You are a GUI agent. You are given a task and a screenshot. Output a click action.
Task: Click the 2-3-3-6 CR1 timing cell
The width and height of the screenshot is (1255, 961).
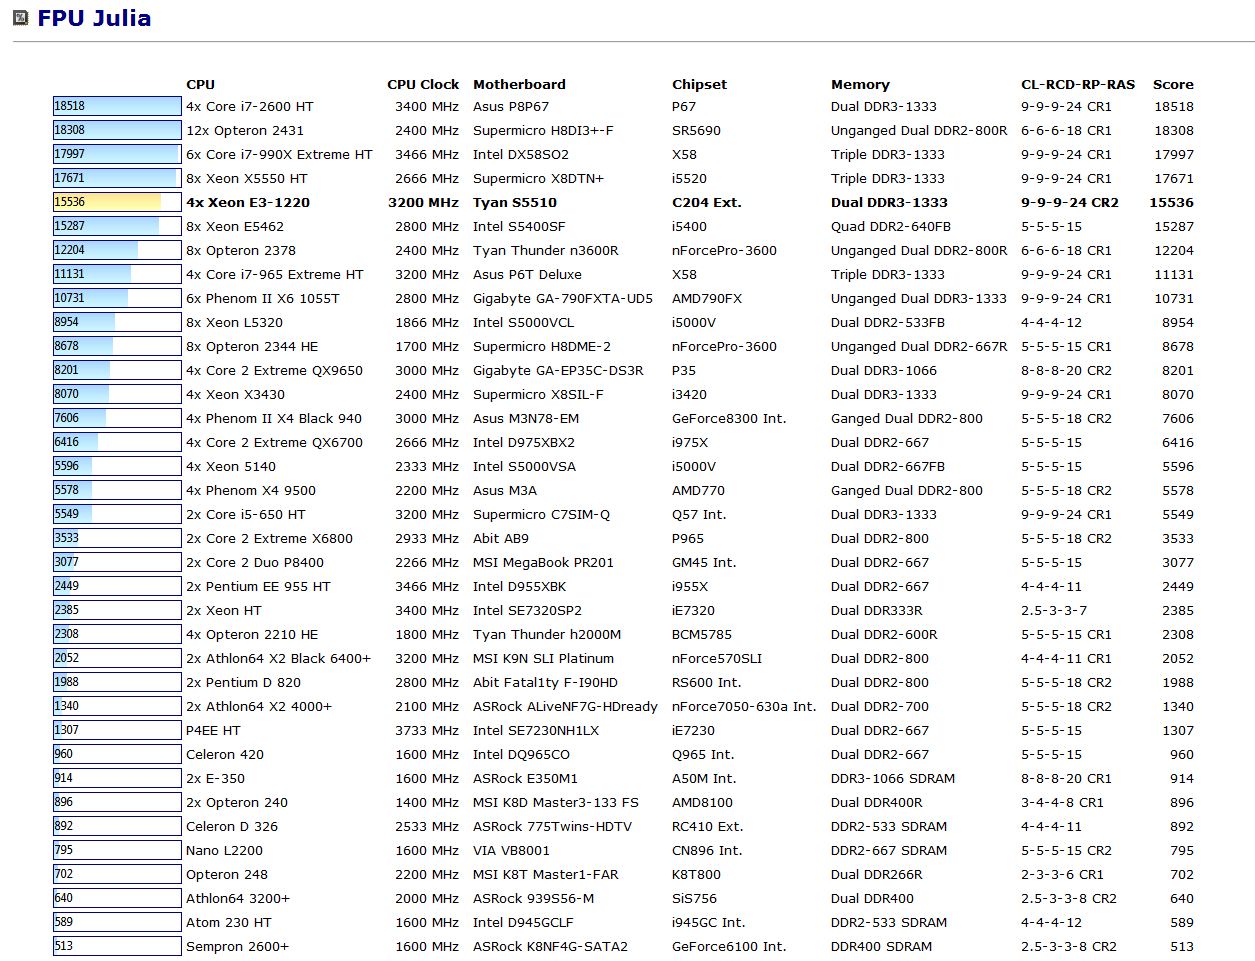pos(1062,874)
